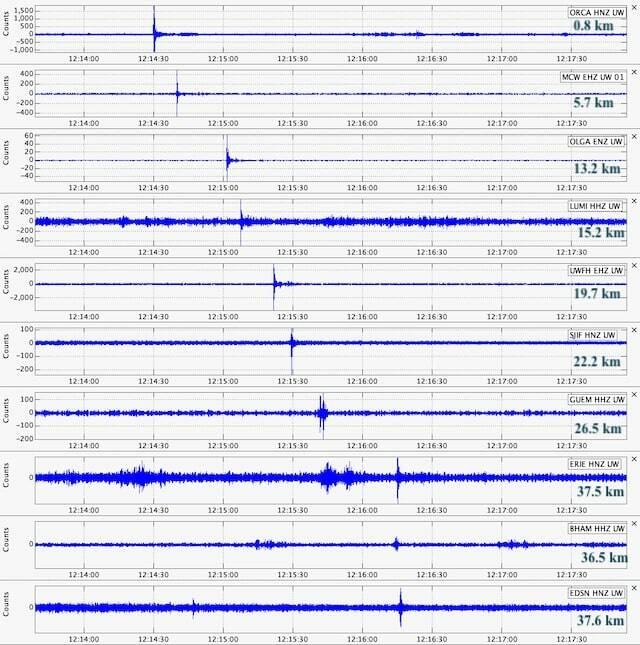Close the ERIE HNZ UW trace panel

(x=633, y=460)
